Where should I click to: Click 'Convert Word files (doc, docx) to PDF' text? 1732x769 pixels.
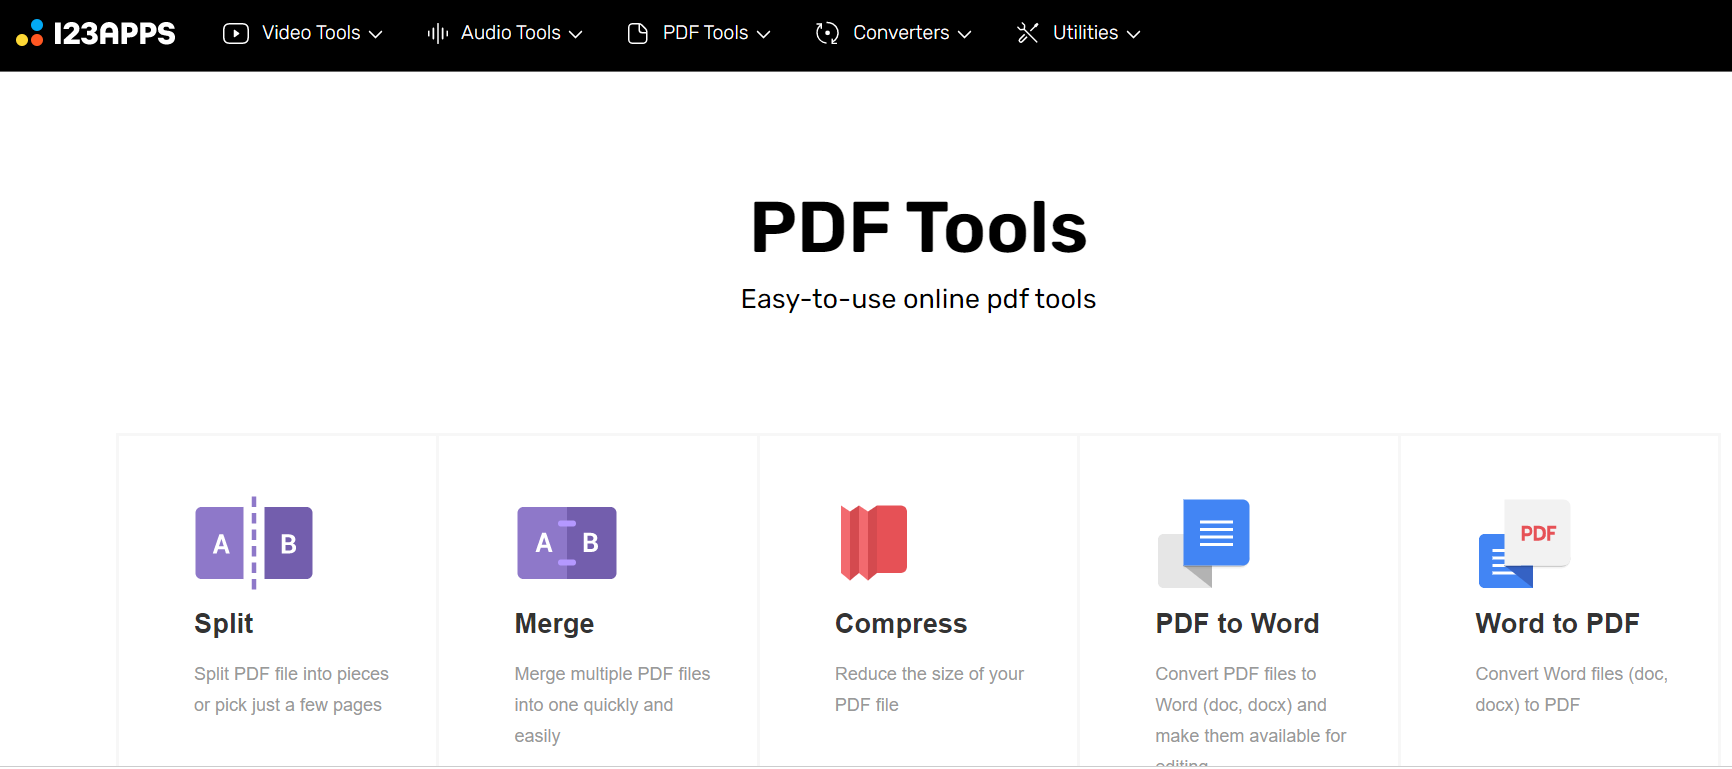point(1572,689)
